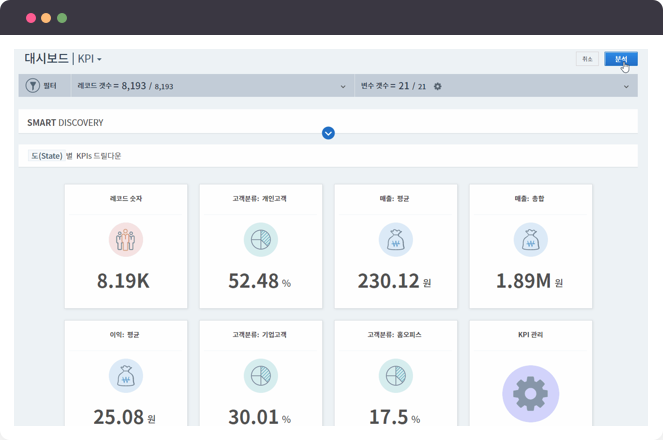Click the 고객분류: 개인고객 card title

tap(259, 199)
